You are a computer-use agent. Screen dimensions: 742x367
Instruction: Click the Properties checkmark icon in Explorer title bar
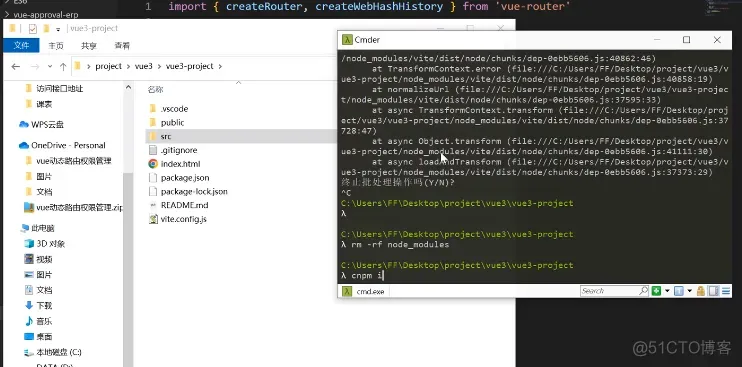click(33, 29)
